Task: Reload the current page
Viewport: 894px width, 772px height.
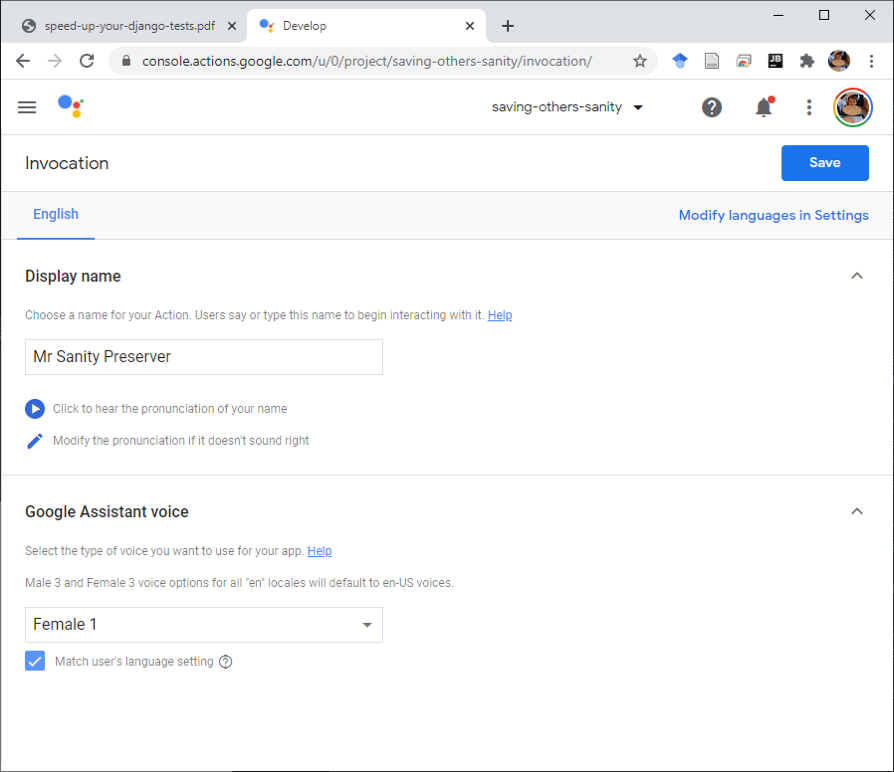Action: (87, 61)
